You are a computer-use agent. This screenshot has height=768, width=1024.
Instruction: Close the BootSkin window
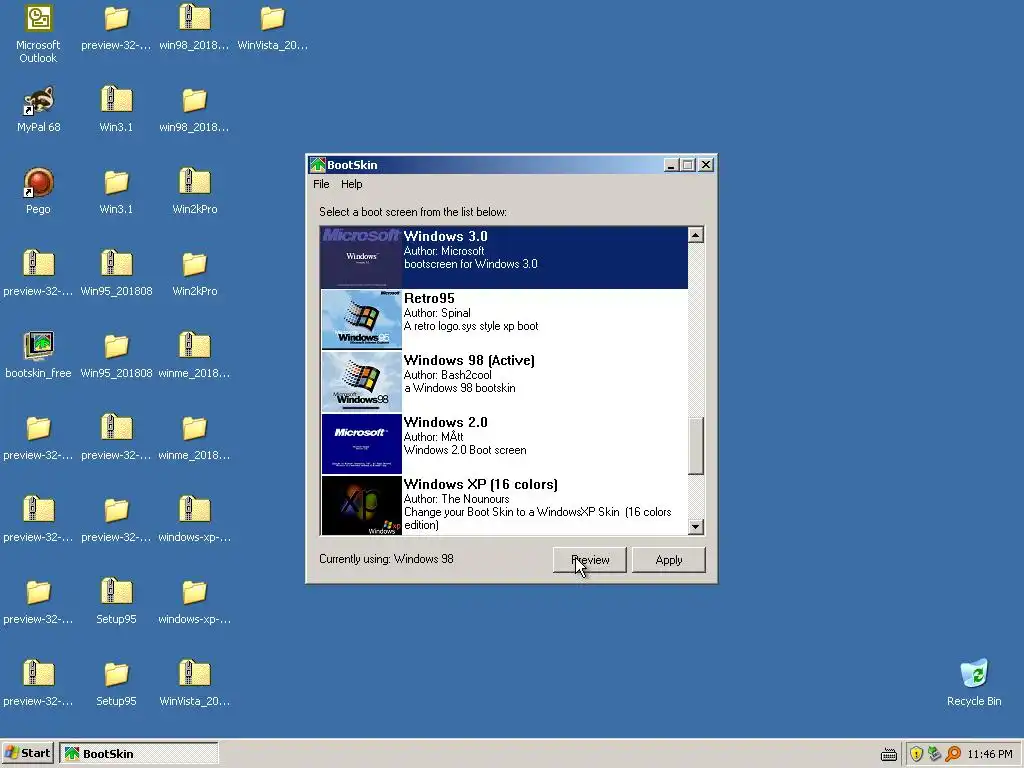coord(706,165)
